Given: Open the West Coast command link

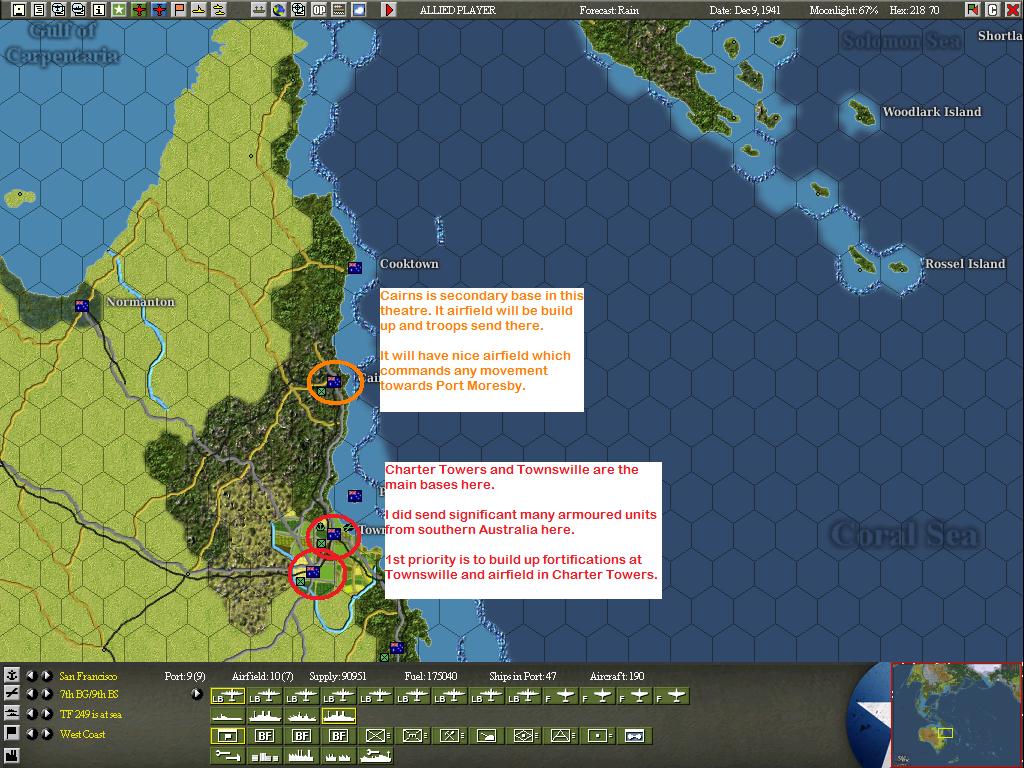Looking at the screenshot, I should (x=82, y=734).
